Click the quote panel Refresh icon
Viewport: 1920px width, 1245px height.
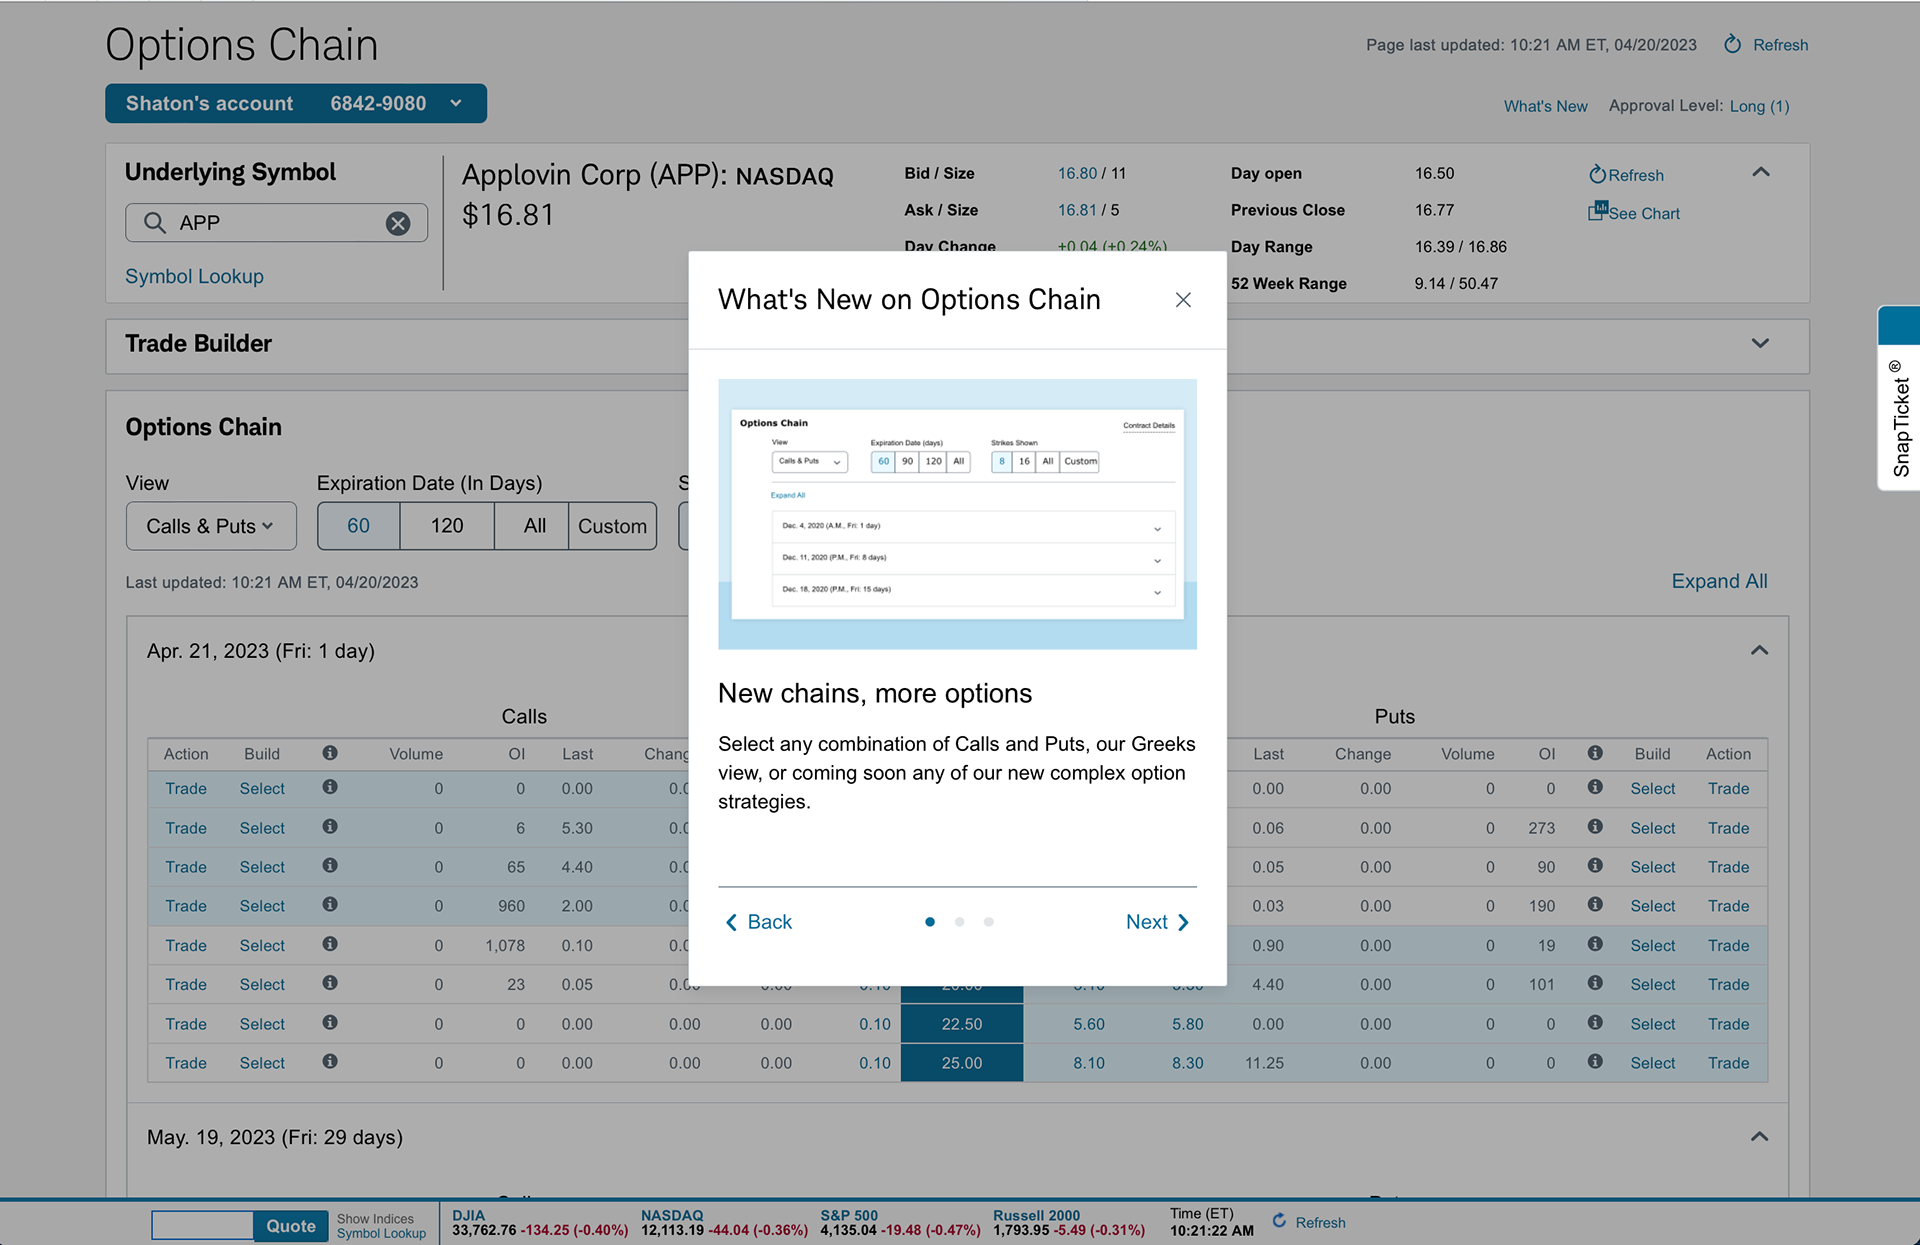click(x=1597, y=175)
